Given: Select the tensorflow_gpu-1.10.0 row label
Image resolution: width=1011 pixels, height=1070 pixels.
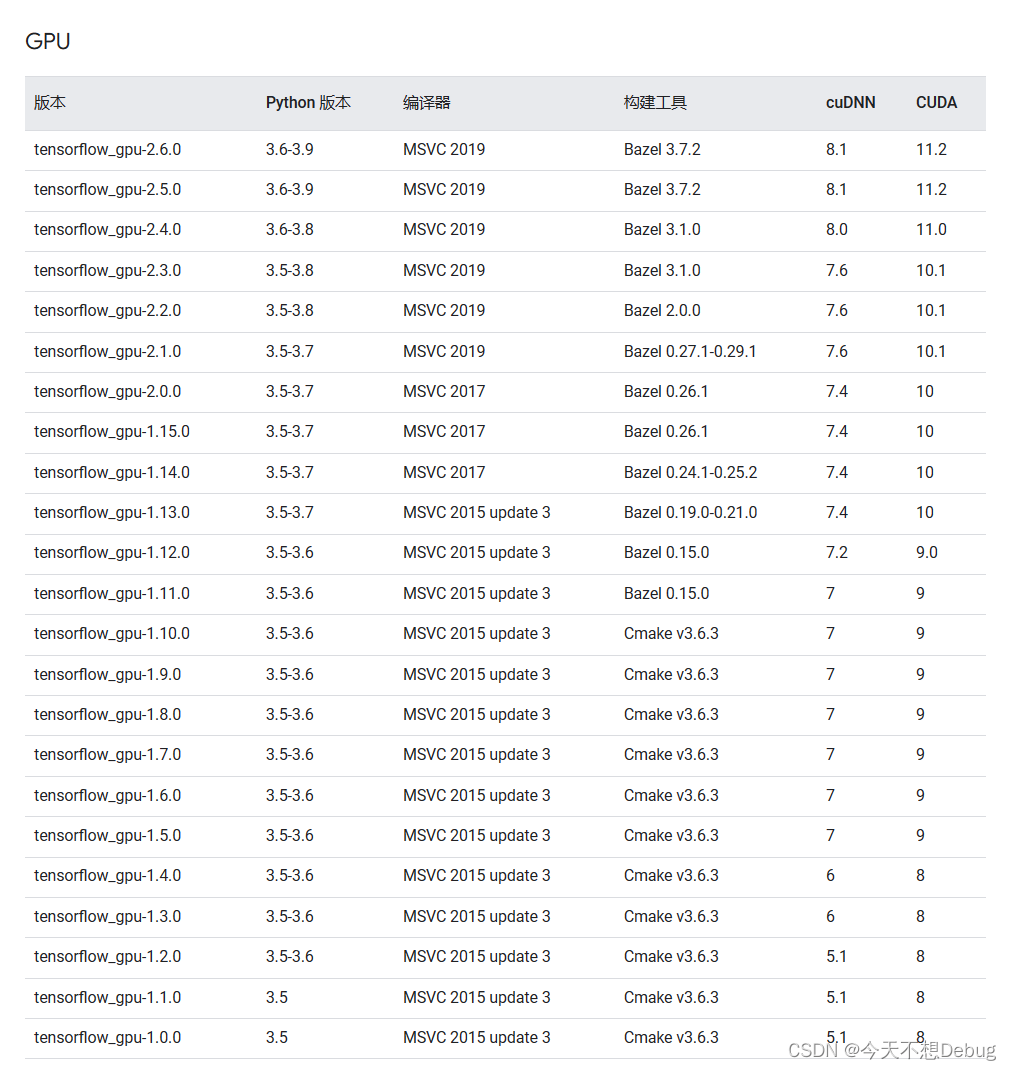Looking at the screenshot, I should click(112, 634).
